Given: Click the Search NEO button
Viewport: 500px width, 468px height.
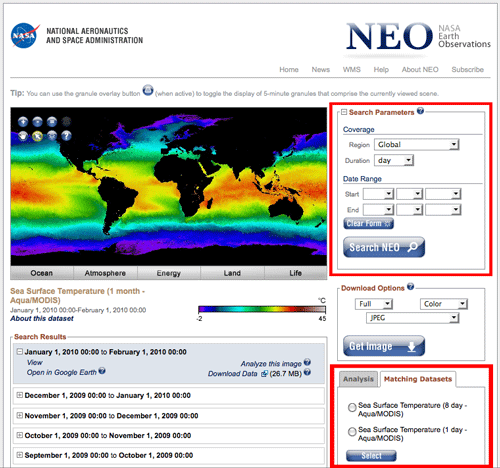Looking at the screenshot, I should pyautogui.click(x=384, y=247).
